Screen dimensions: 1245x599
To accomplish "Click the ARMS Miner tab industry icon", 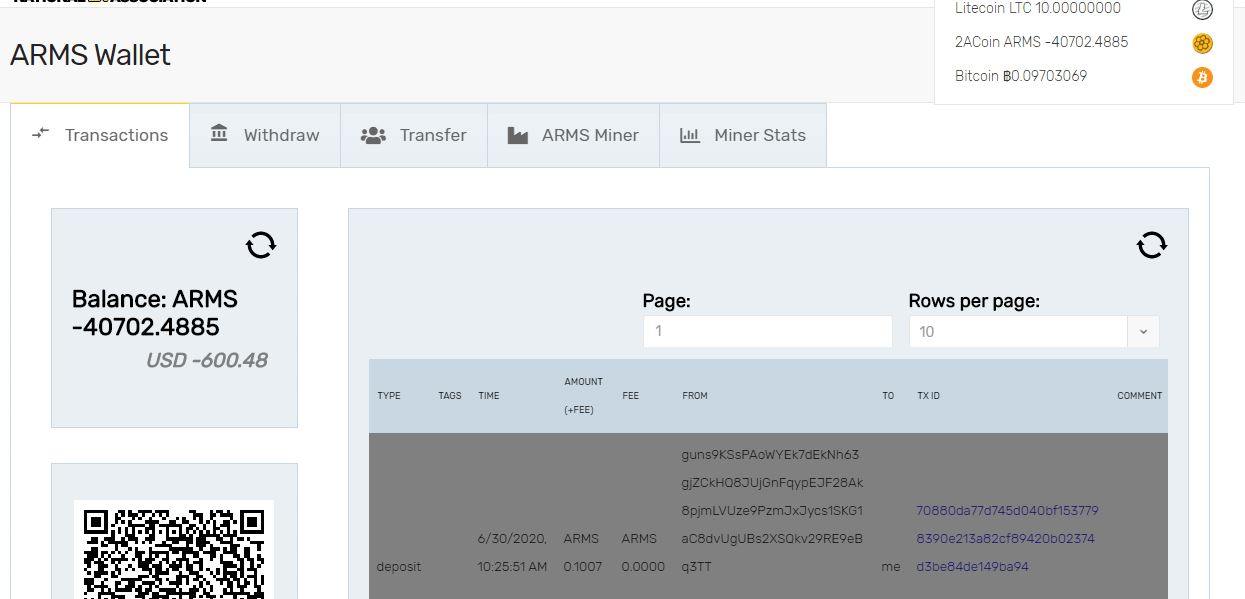I will (x=517, y=135).
